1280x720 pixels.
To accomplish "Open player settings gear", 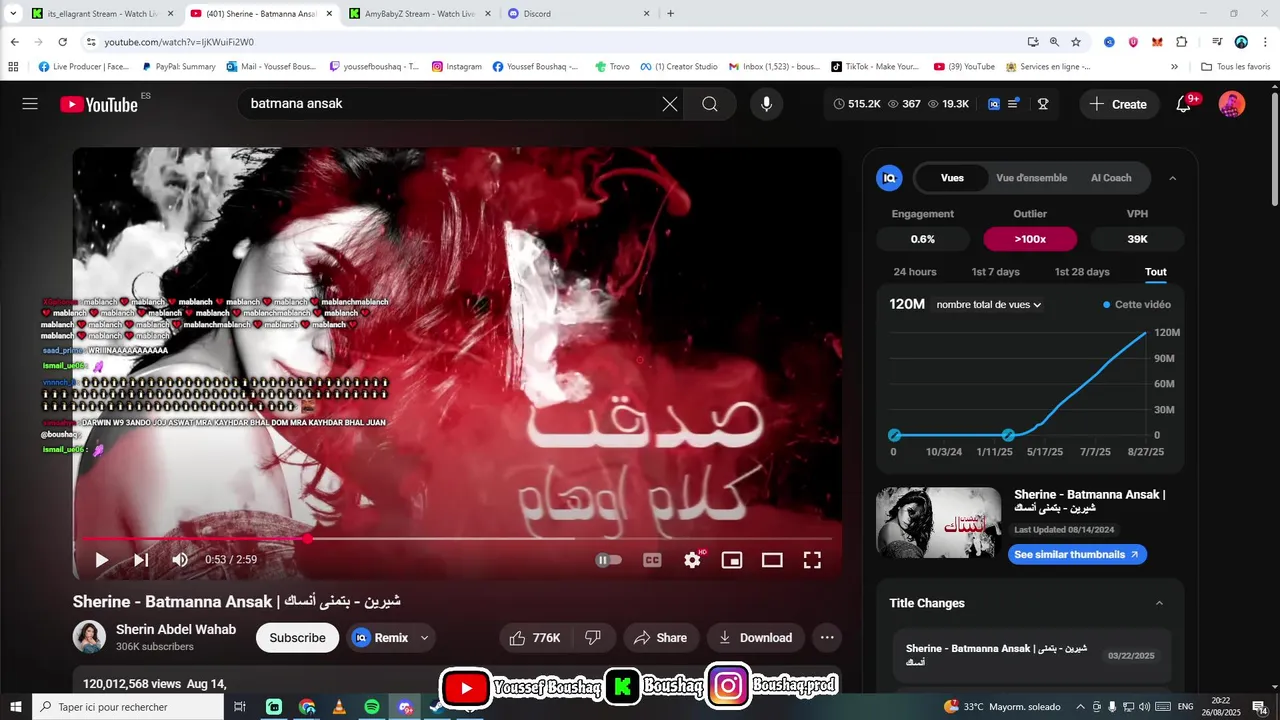I will pyautogui.click(x=692, y=560).
